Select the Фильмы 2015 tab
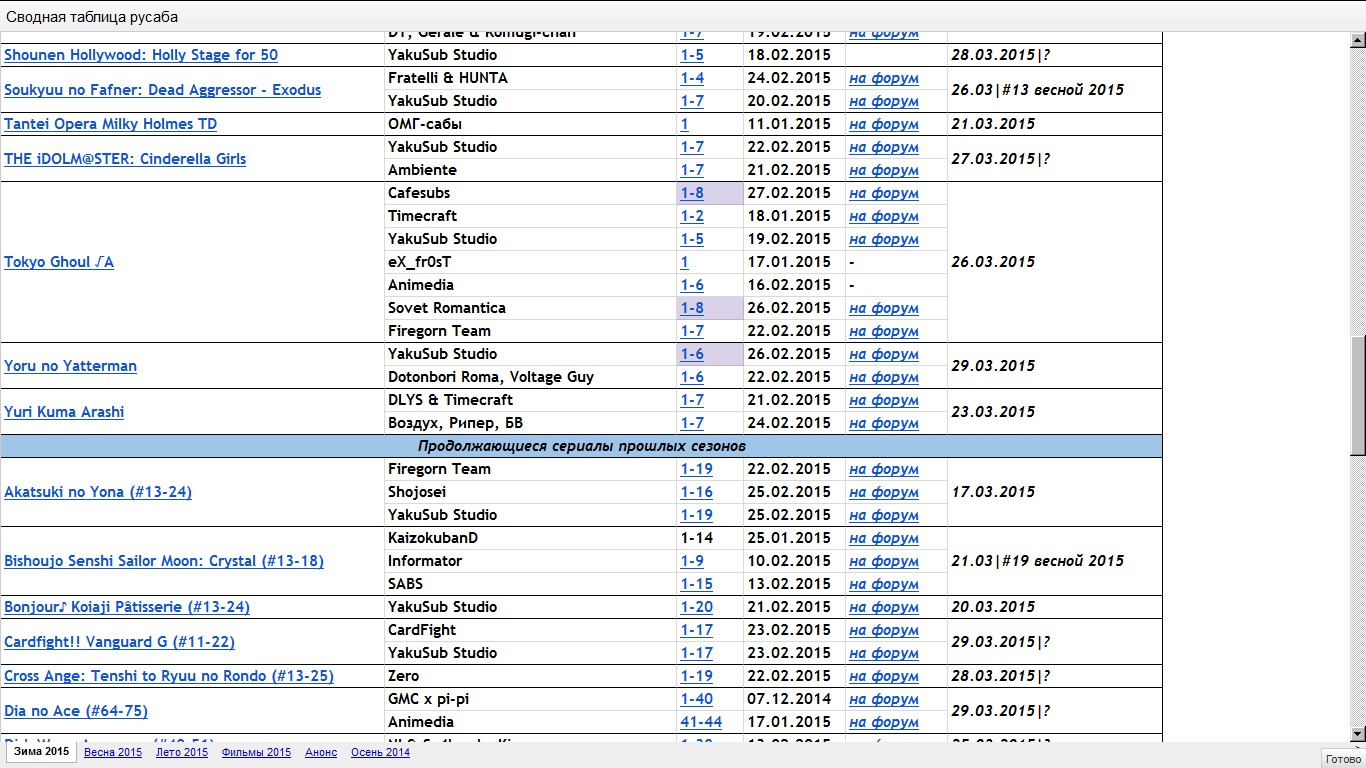 click(256, 752)
